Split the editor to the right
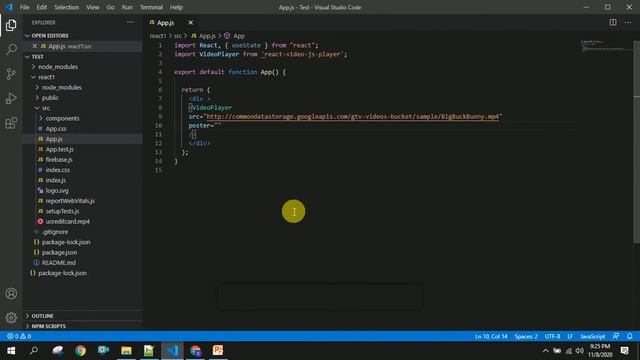 (x=613, y=22)
